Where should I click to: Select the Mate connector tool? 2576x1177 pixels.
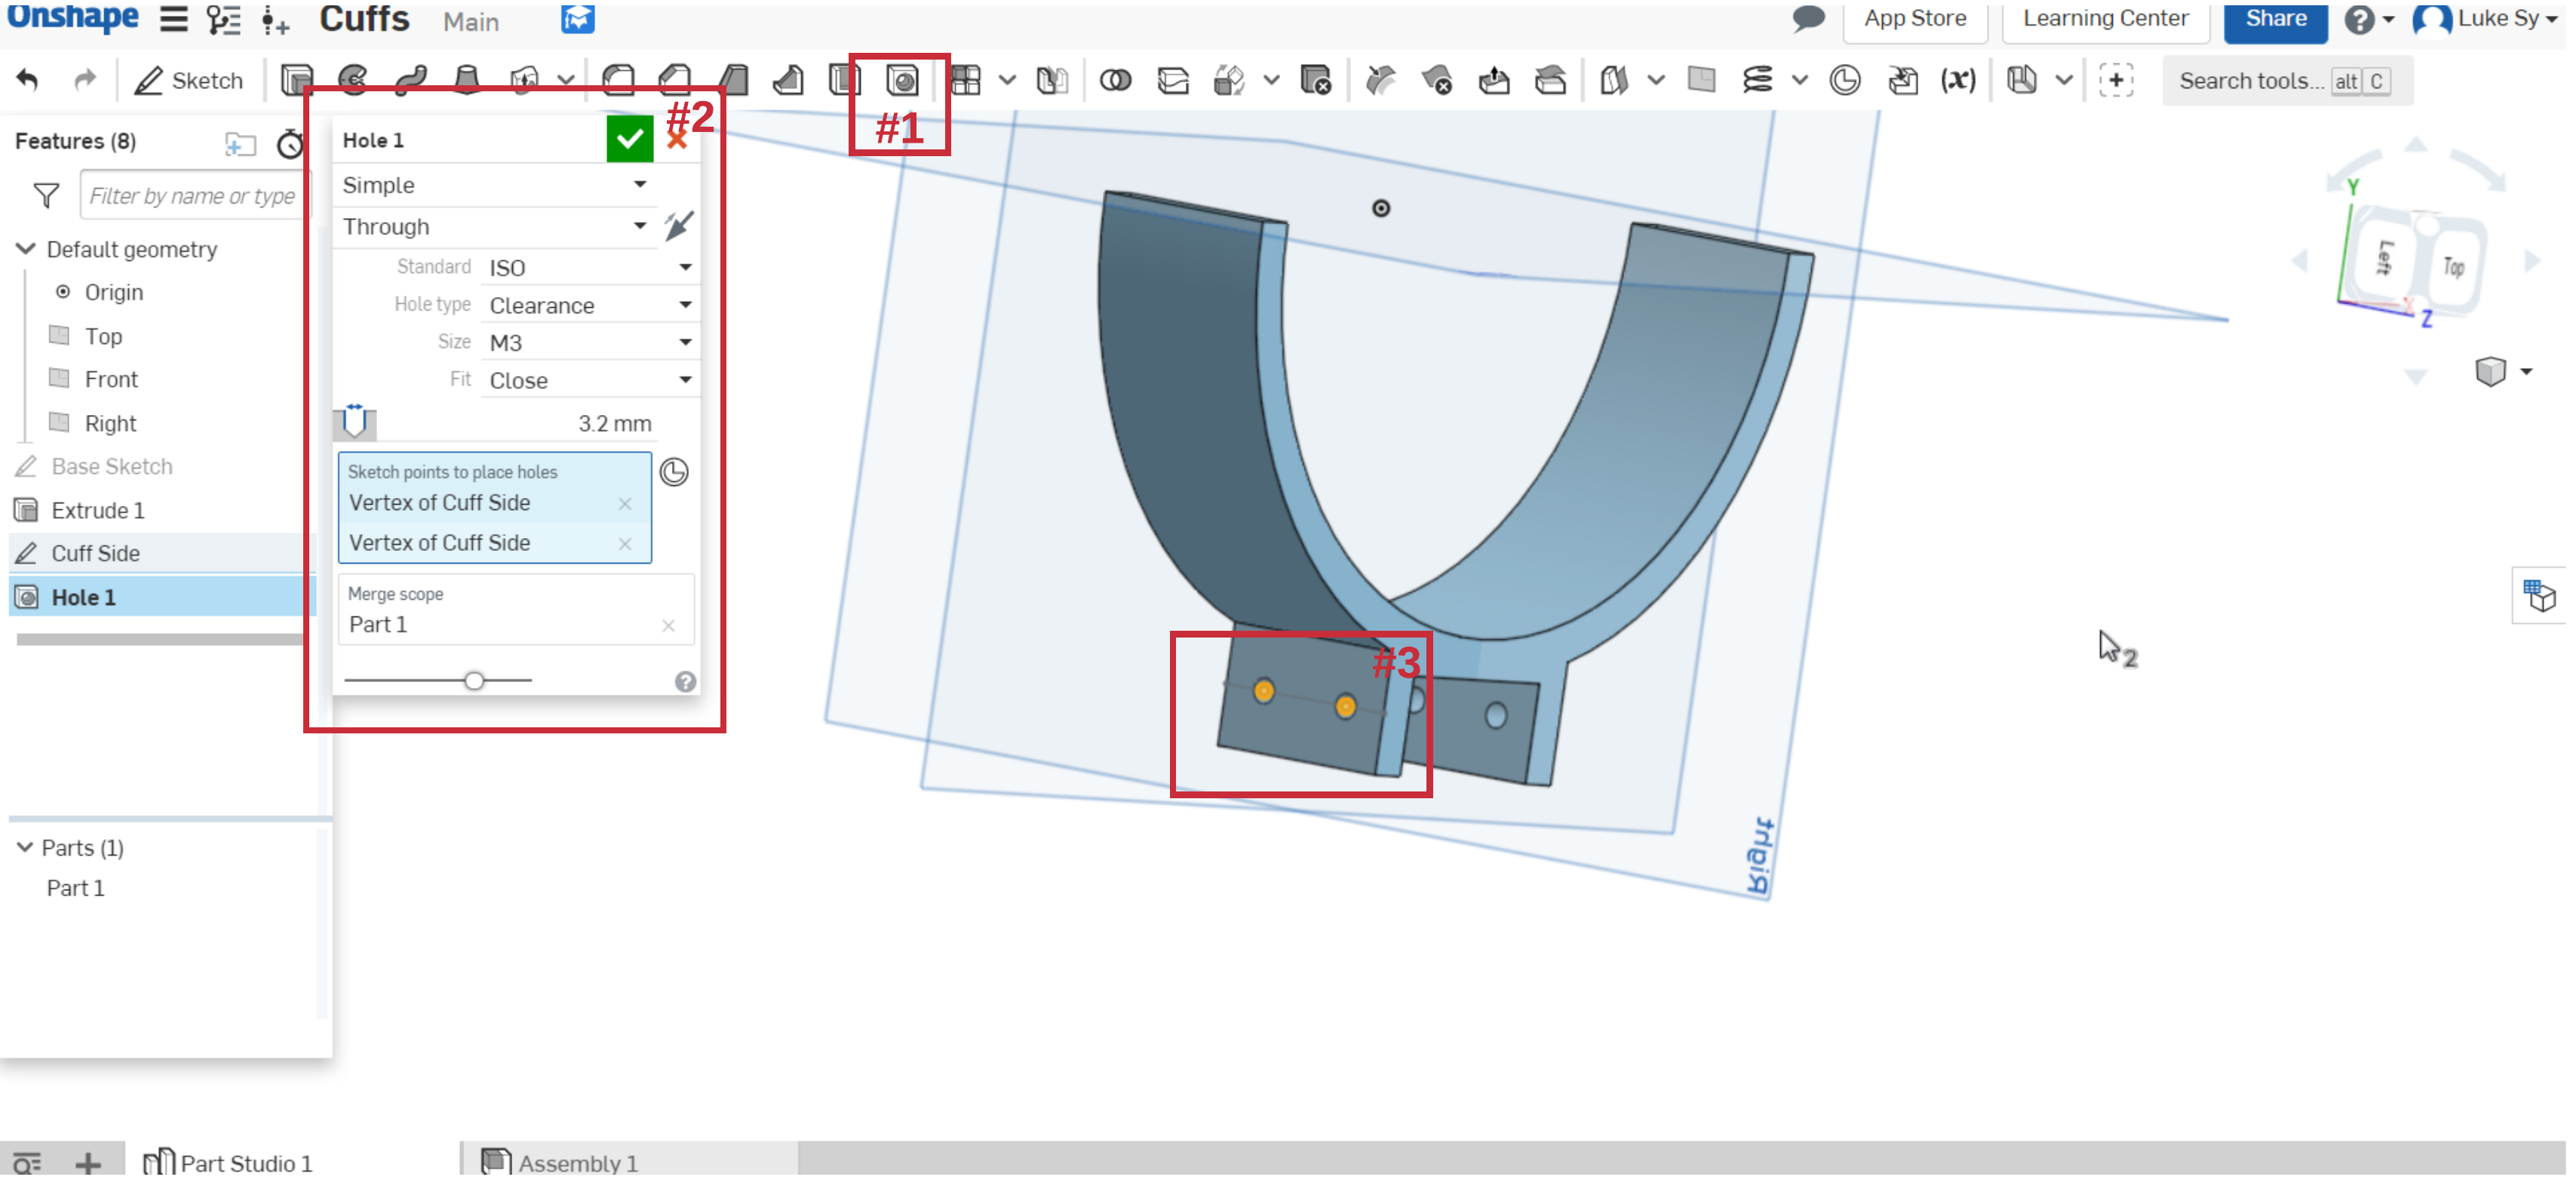tap(1845, 80)
